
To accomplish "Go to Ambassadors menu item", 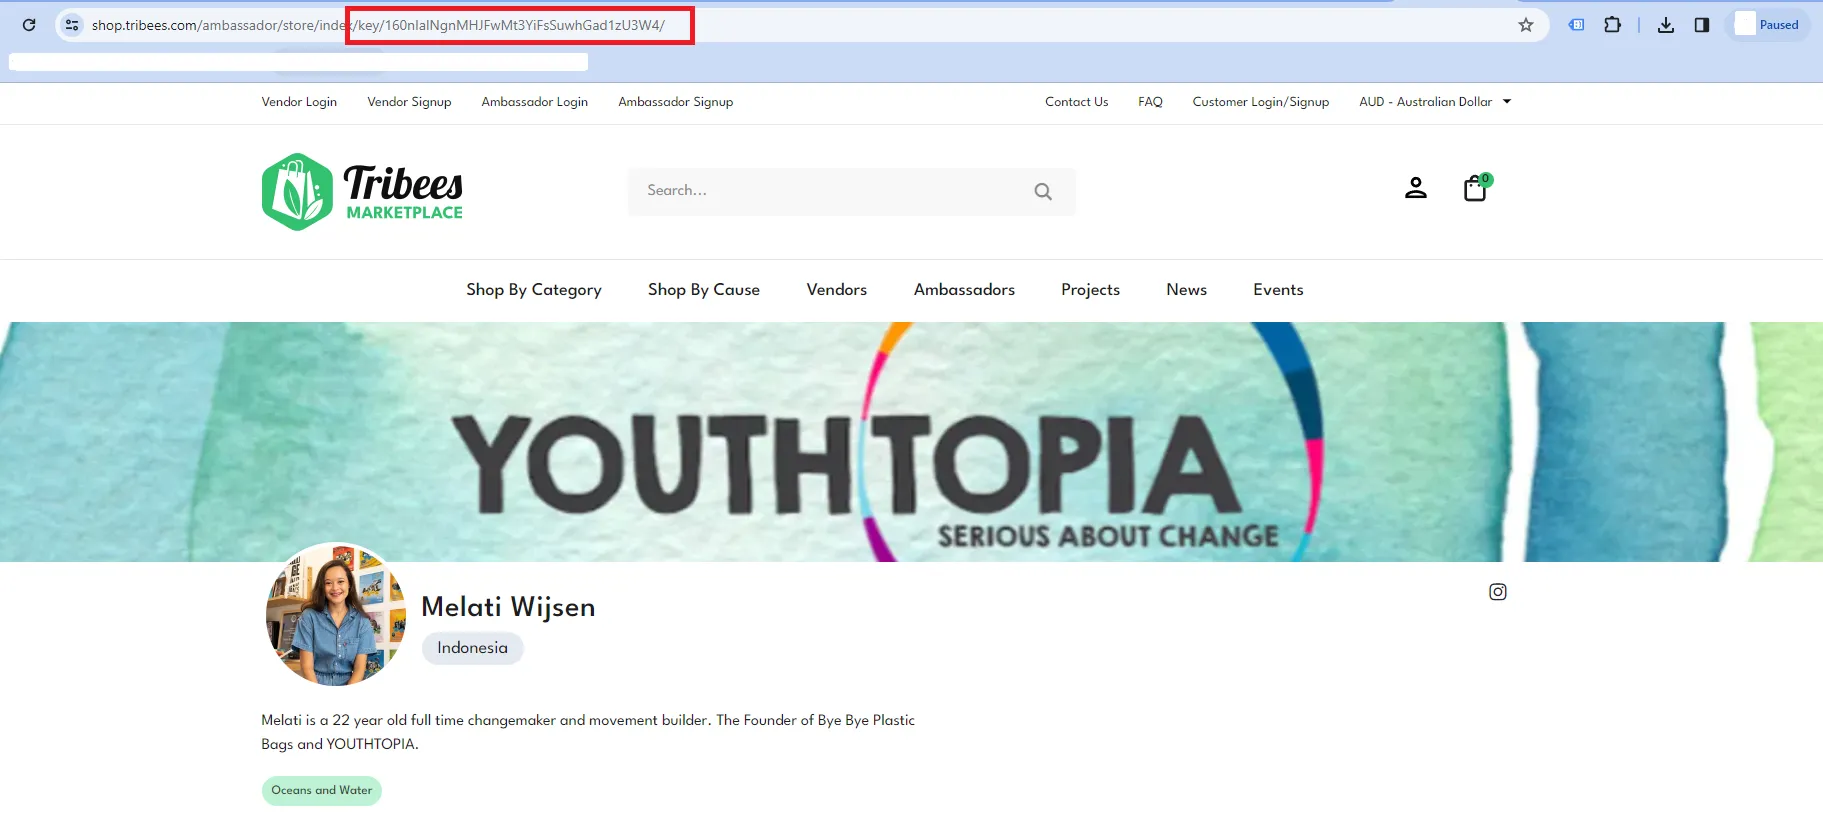I will click(964, 290).
